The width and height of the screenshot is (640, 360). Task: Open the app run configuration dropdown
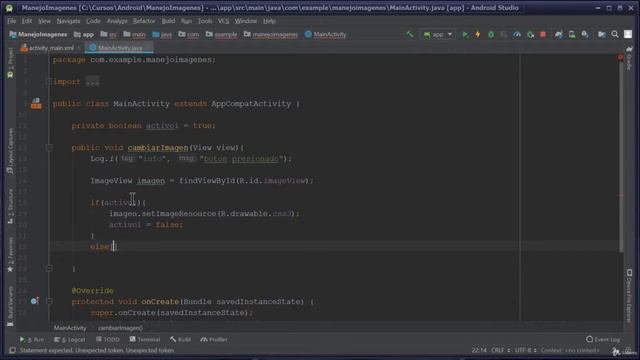click(x=438, y=35)
